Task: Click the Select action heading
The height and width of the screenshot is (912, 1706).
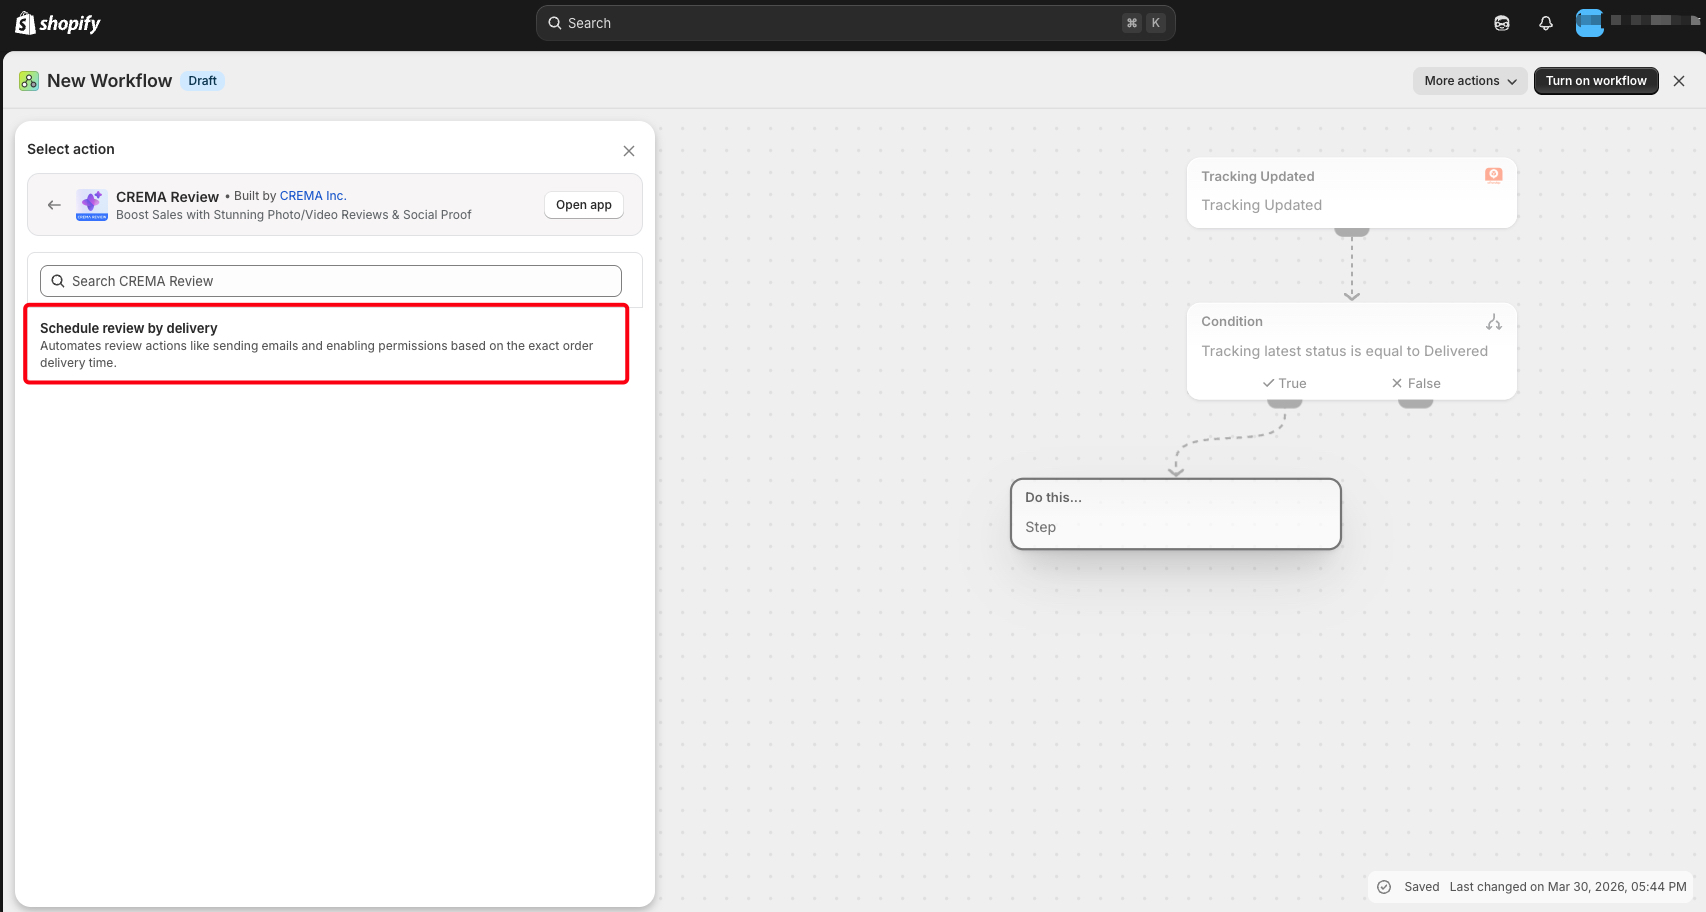Action: point(71,149)
